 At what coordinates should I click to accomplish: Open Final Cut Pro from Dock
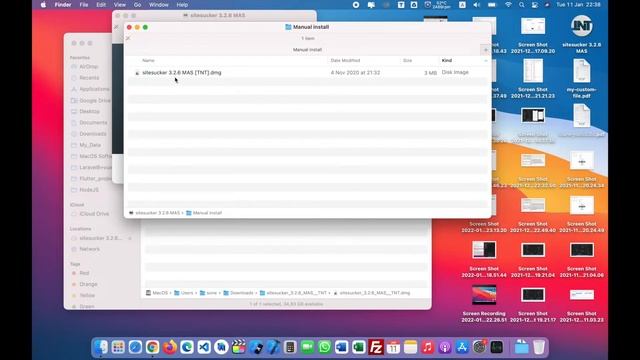[238, 347]
